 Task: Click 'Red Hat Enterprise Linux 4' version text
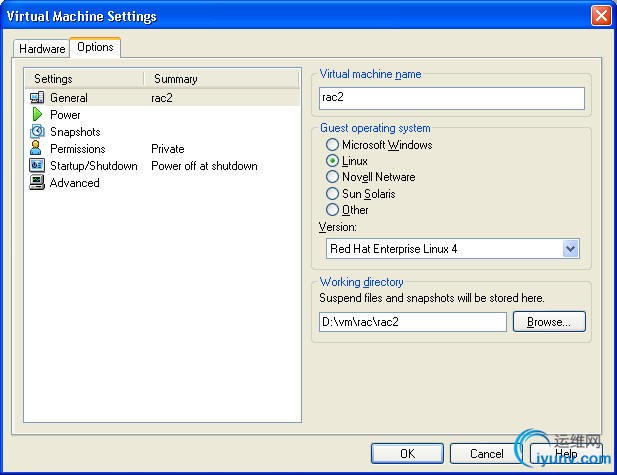coord(393,249)
